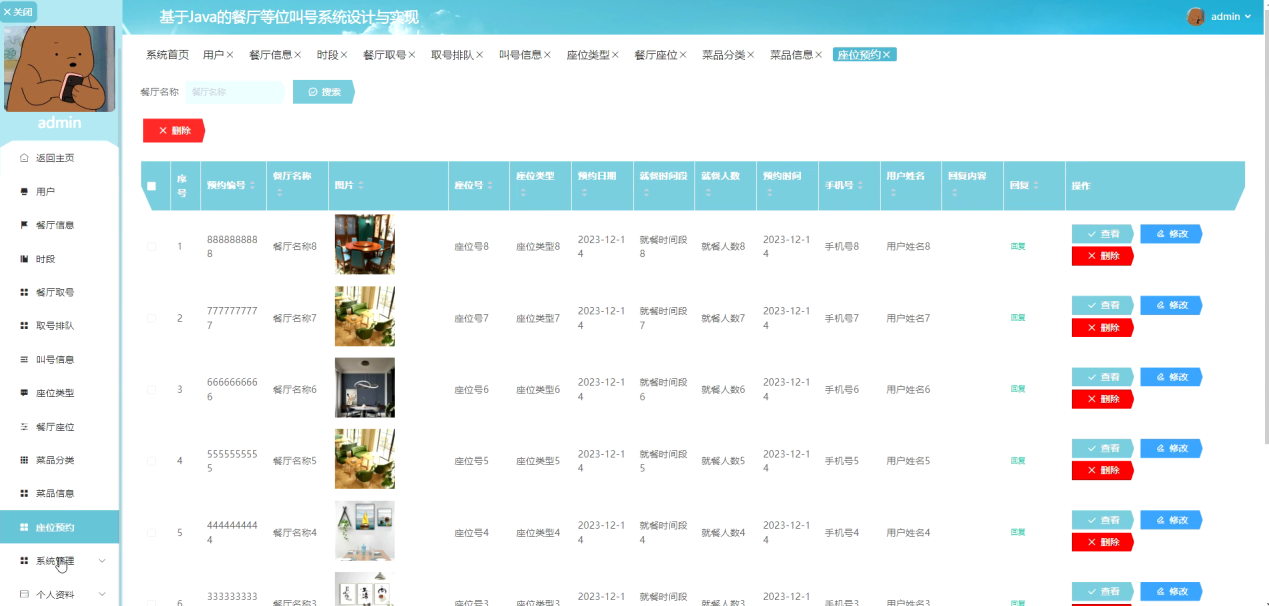Click the icon beside 餐厅座位 in sidebar
This screenshot has width=1269, height=606.
(24, 427)
